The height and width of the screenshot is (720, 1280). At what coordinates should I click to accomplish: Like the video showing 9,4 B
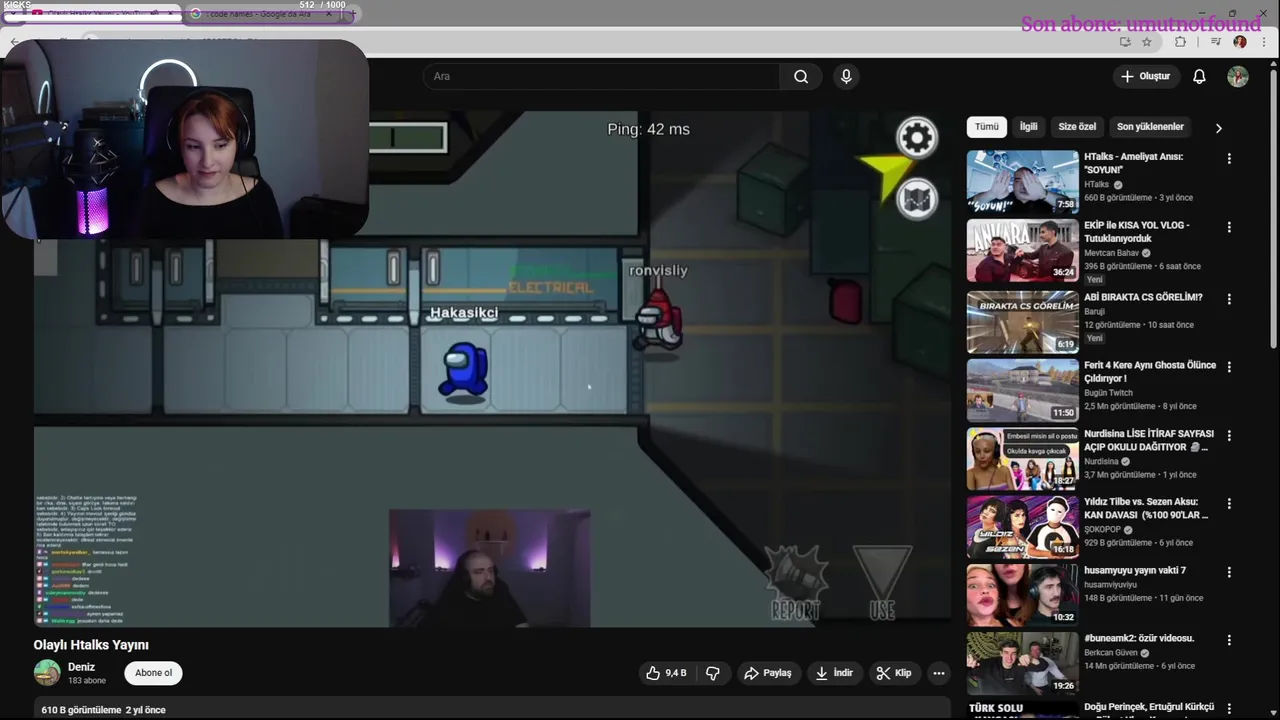coord(666,673)
